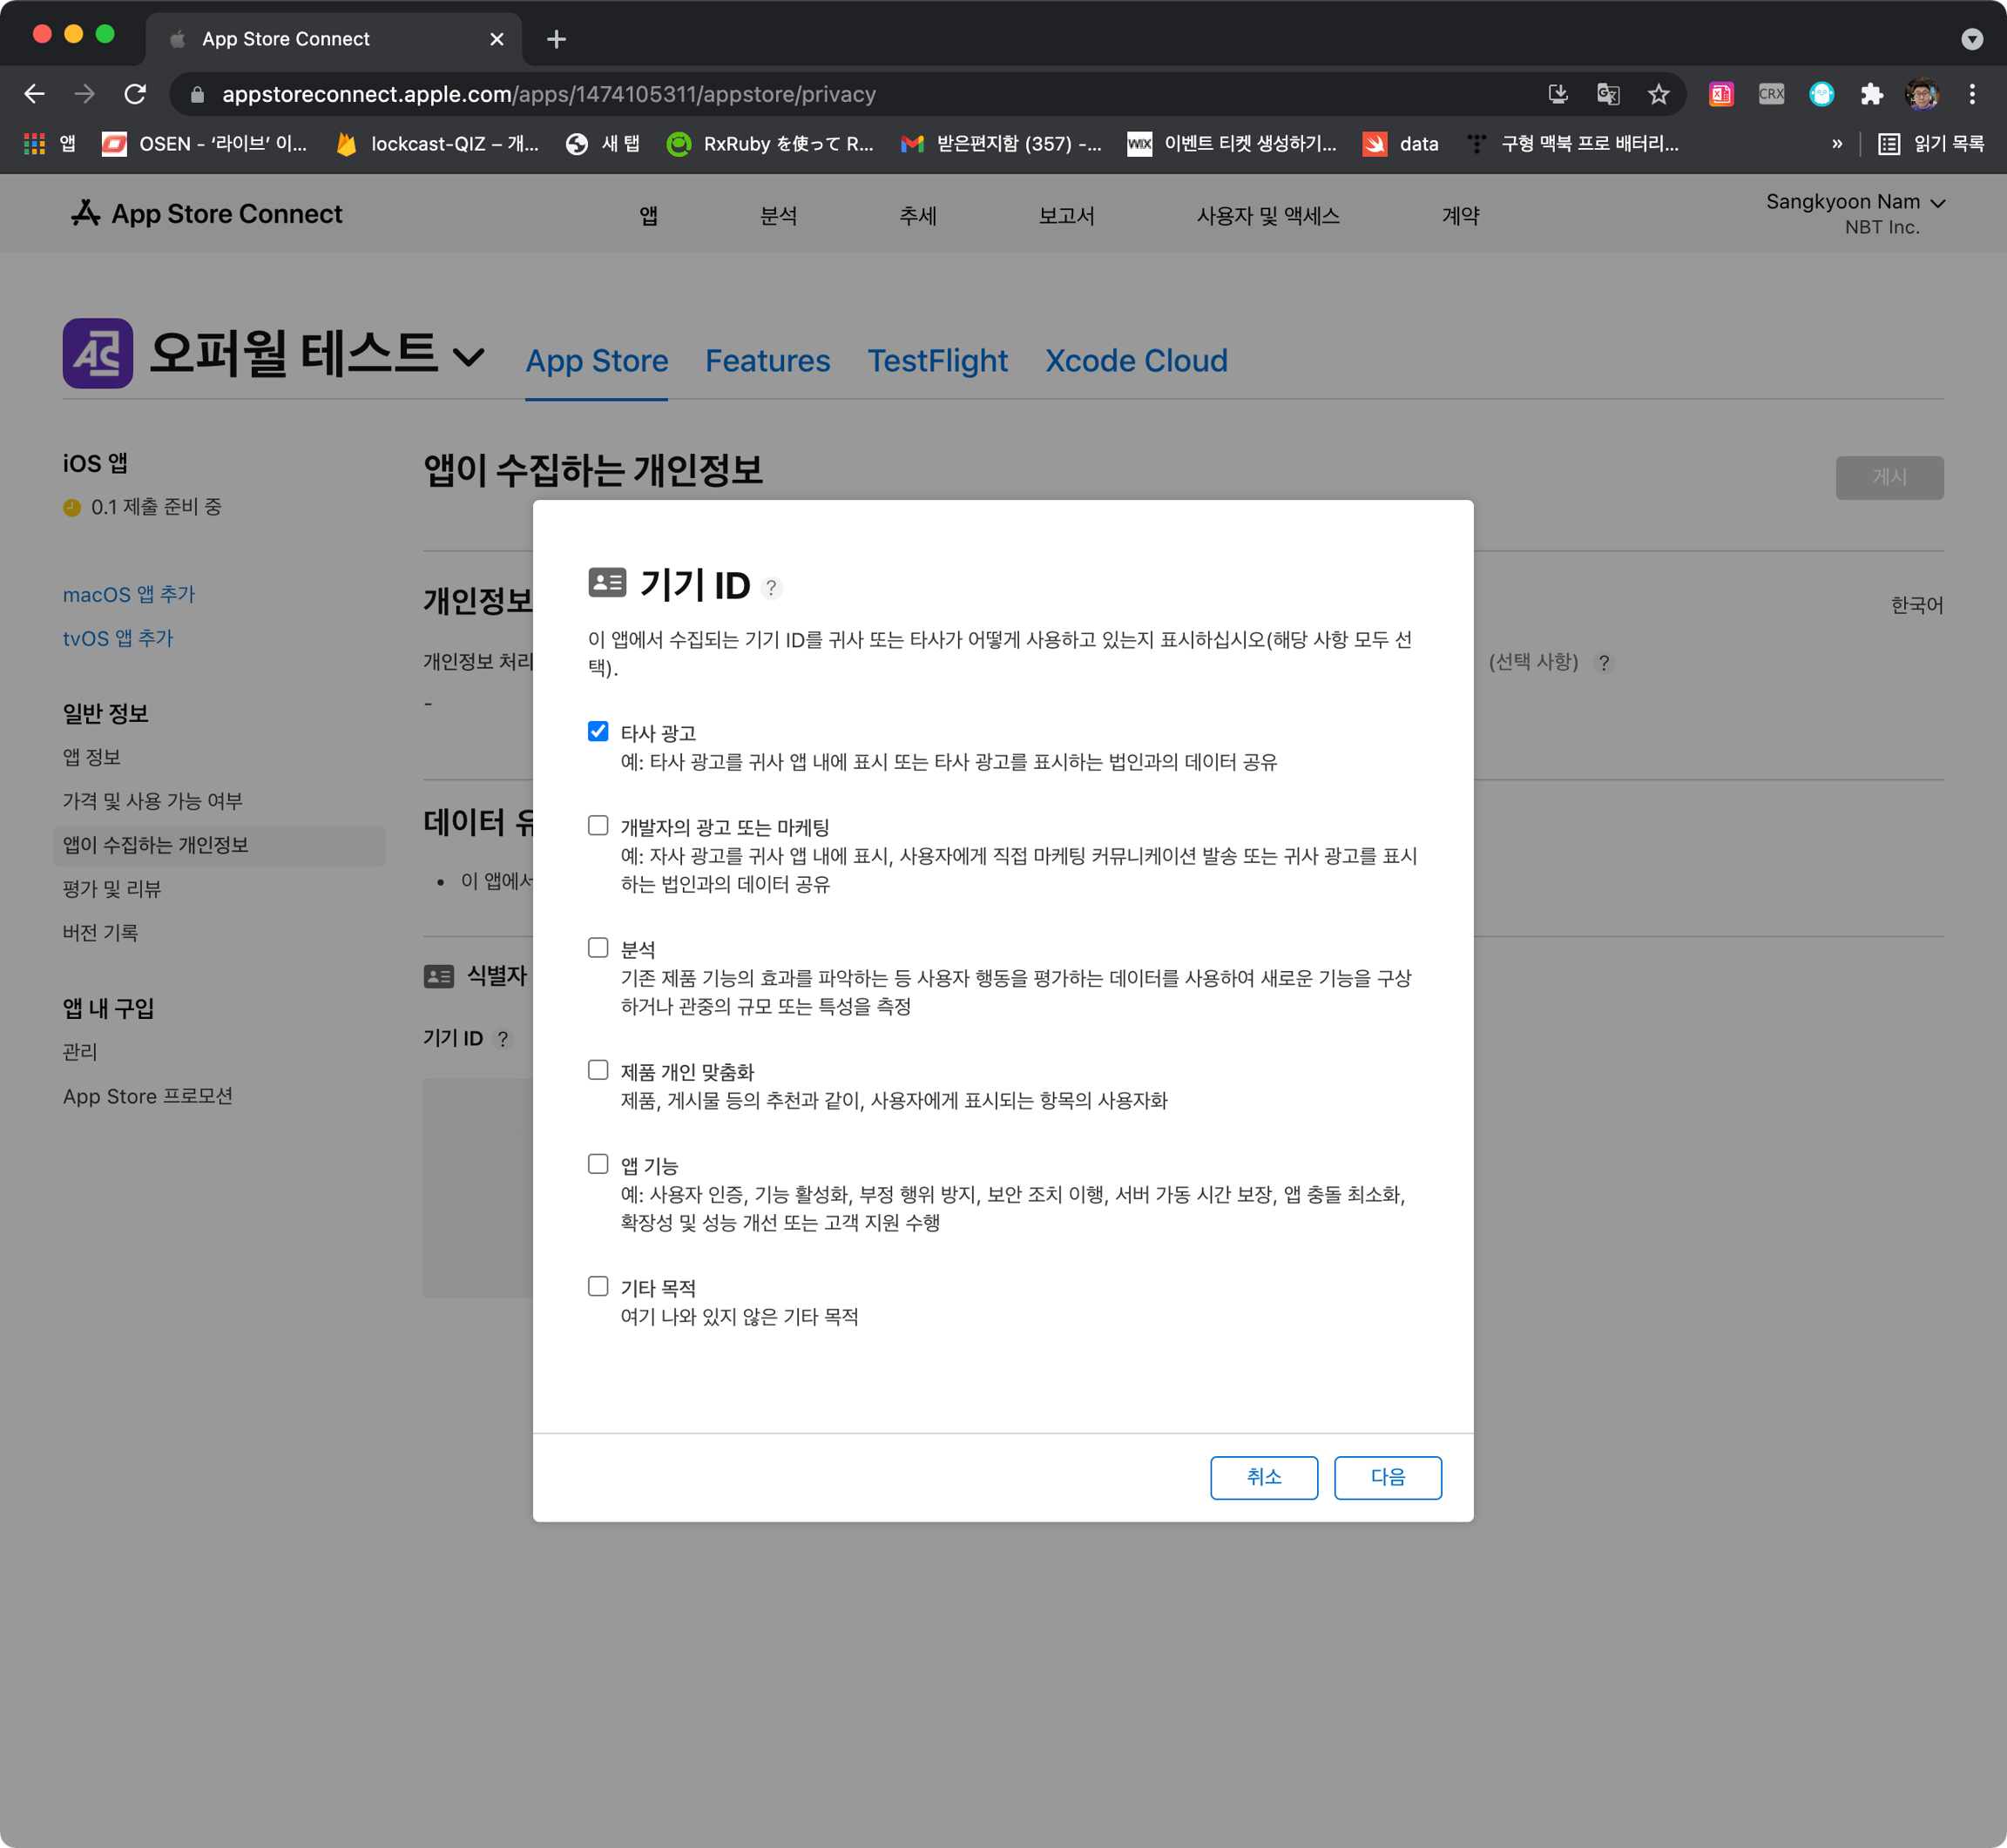Check the 분석 checkbox
The height and width of the screenshot is (1848, 2007).
coord(598,947)
